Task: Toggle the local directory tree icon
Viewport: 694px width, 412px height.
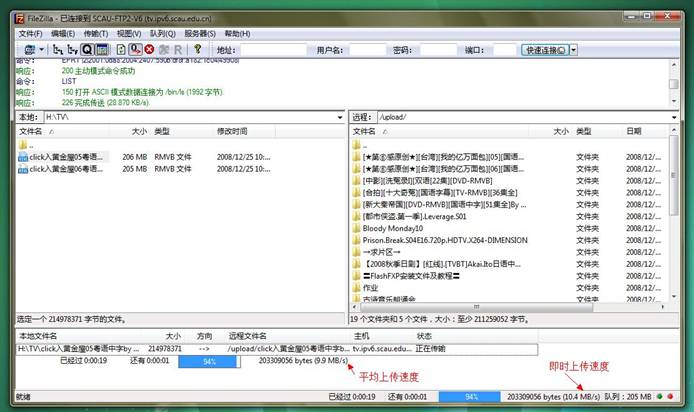Action: point(58,50)
